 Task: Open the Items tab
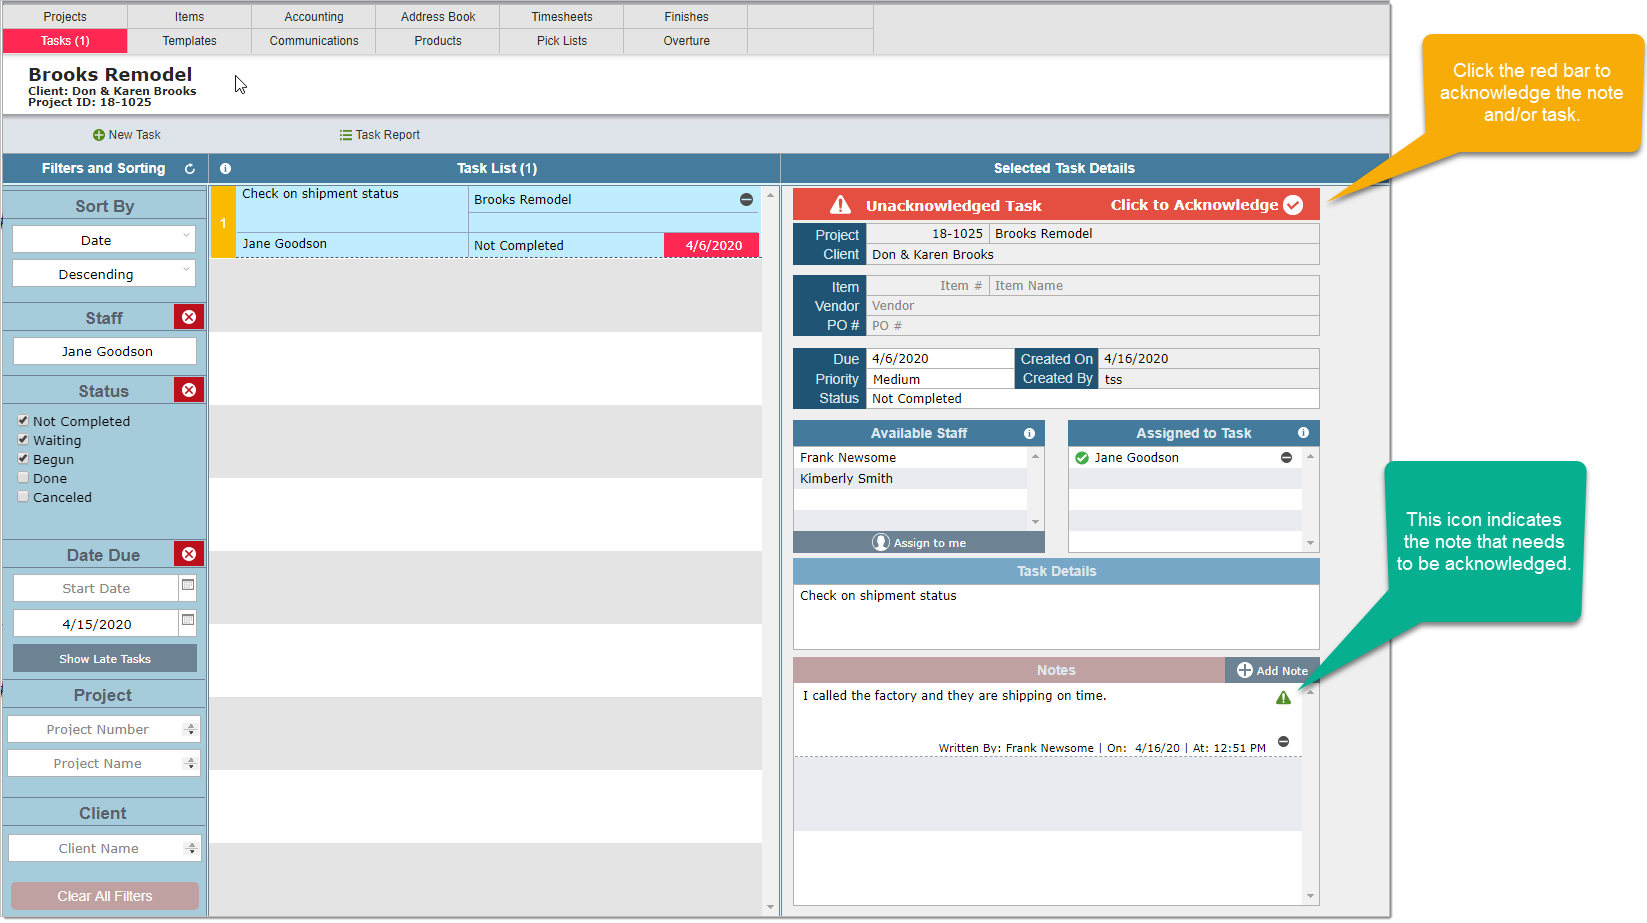pyautogui.click(x=189, y=17)
